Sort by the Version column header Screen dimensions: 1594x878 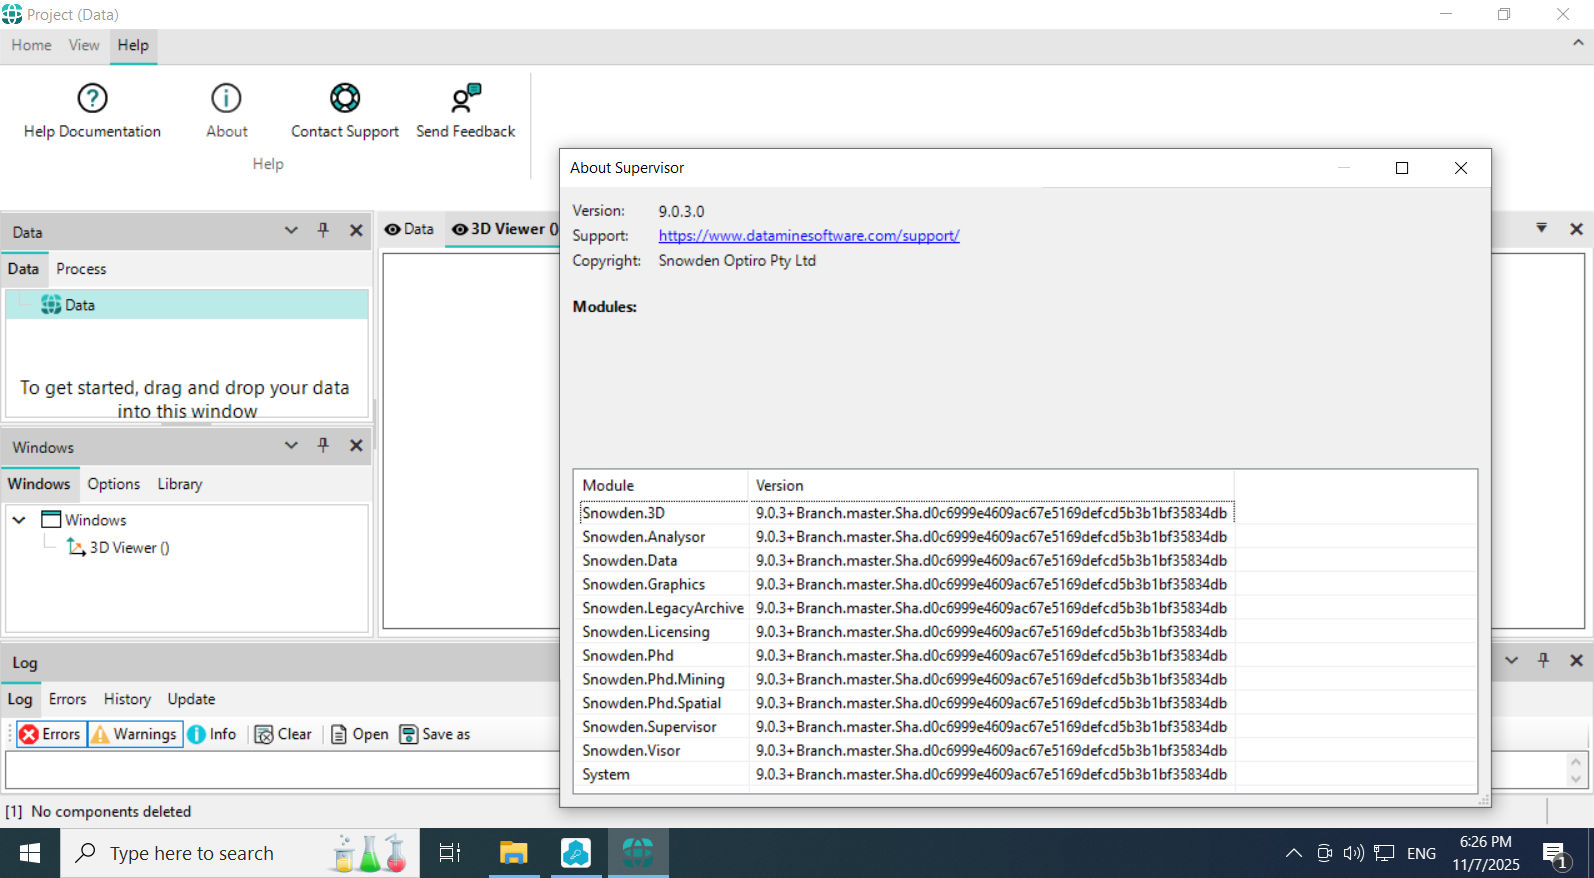(x=991, y=485)
